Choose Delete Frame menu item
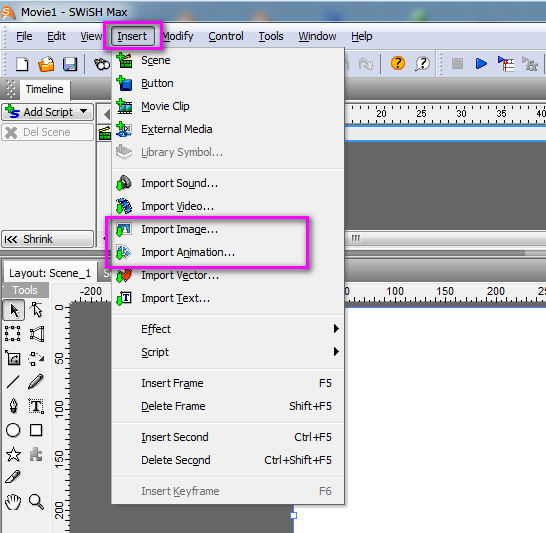 (x=228, y=406)
